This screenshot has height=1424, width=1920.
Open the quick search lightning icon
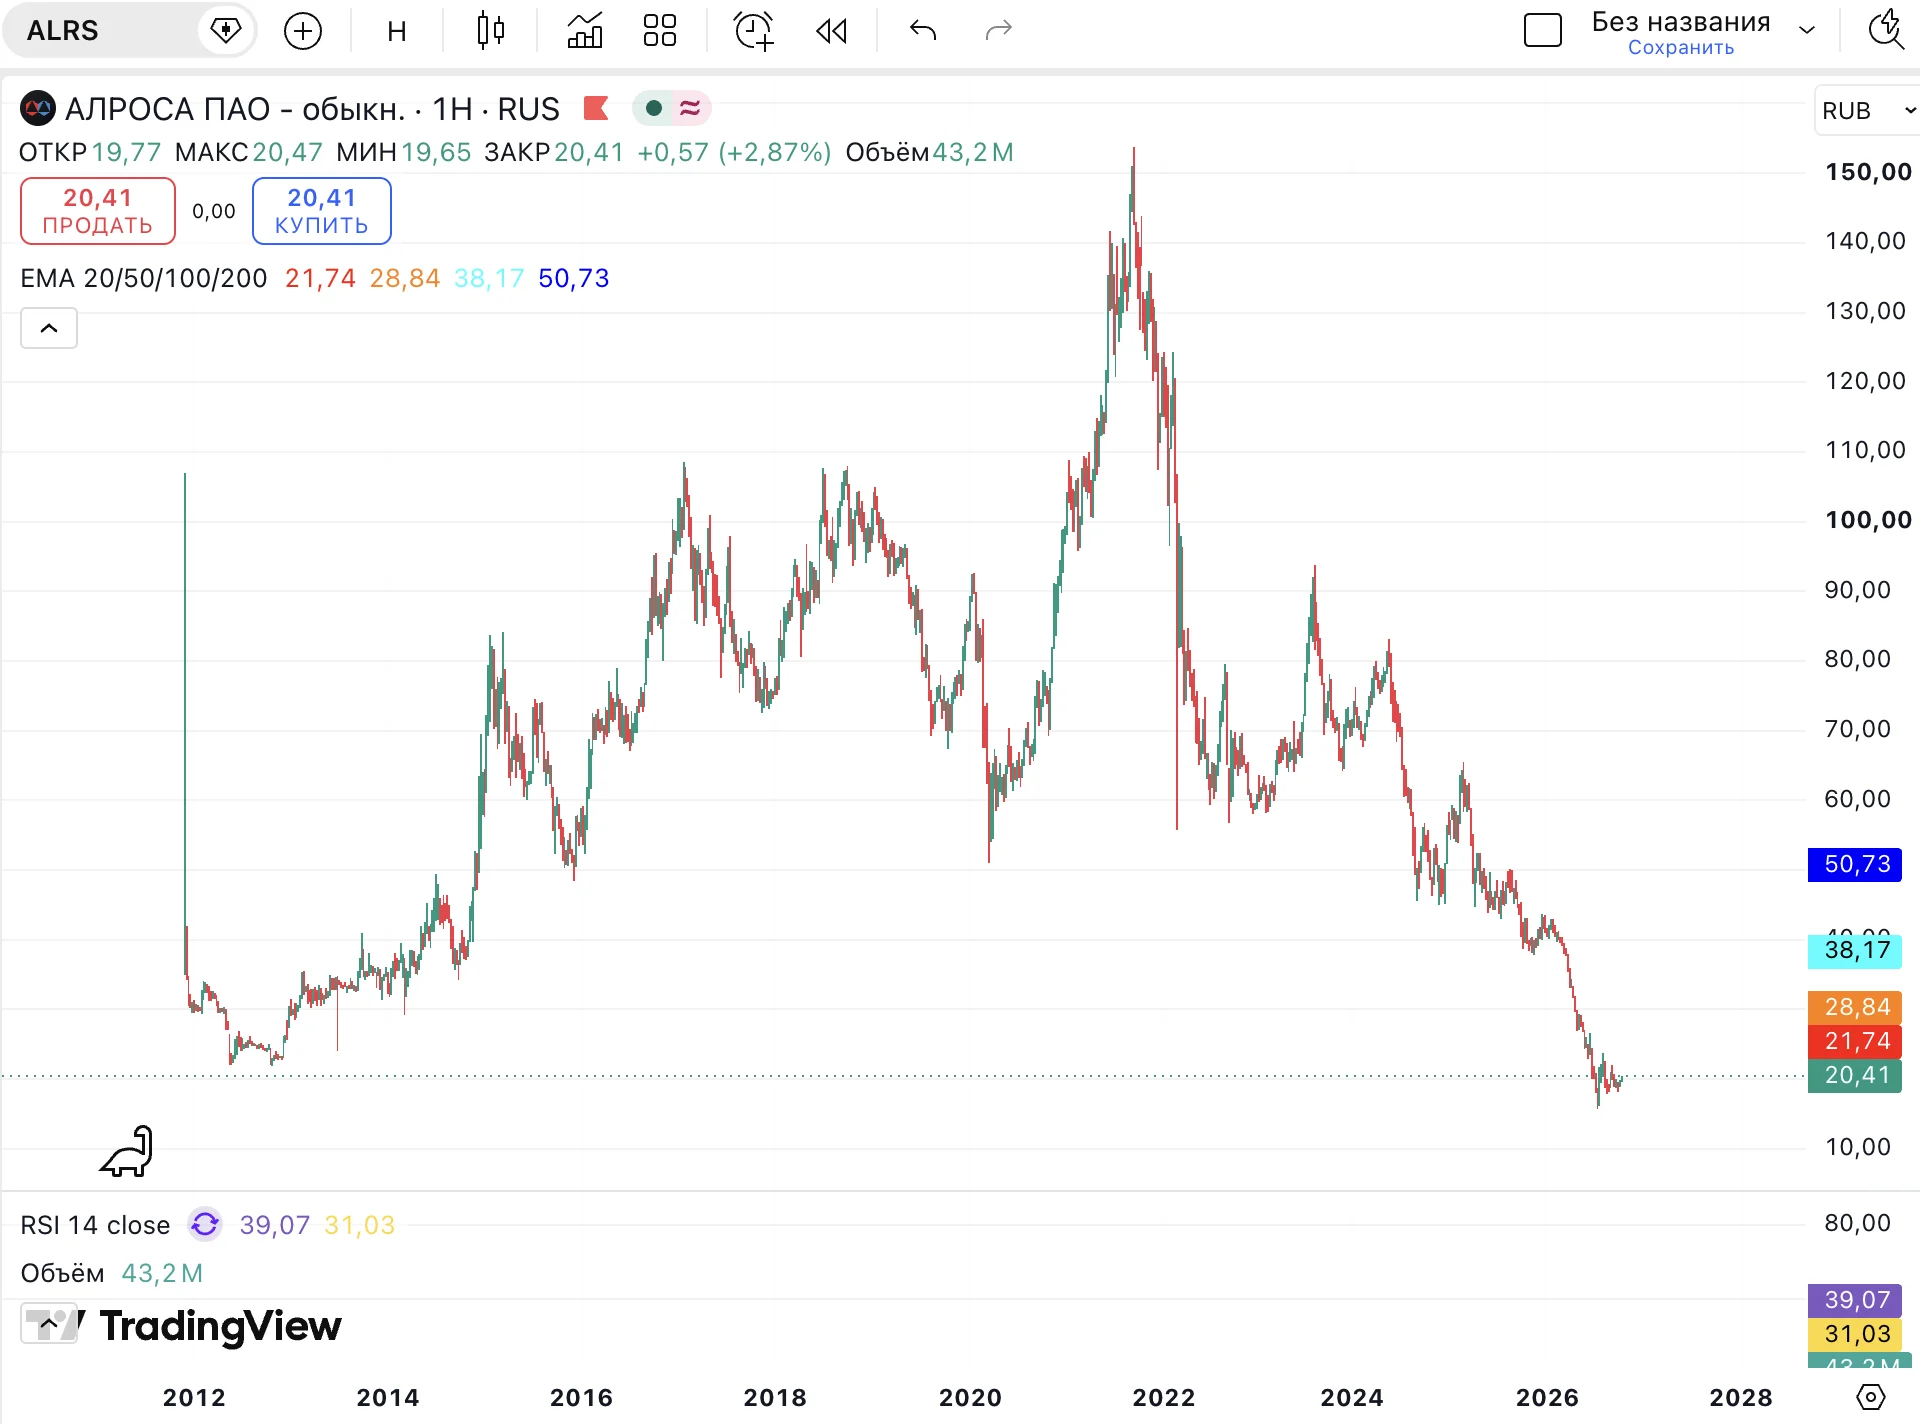pos(1887,29)
